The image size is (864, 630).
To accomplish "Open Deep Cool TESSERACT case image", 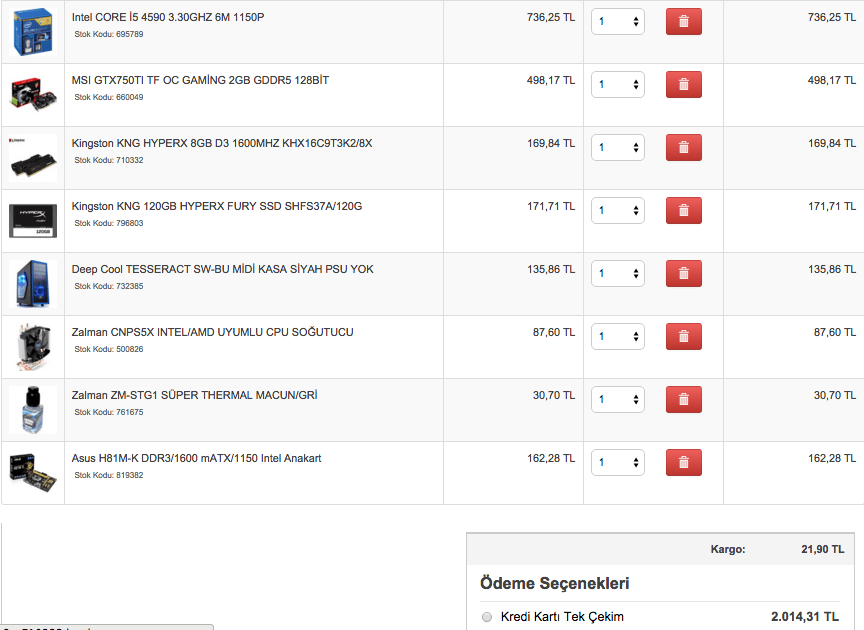I will 33,284.
